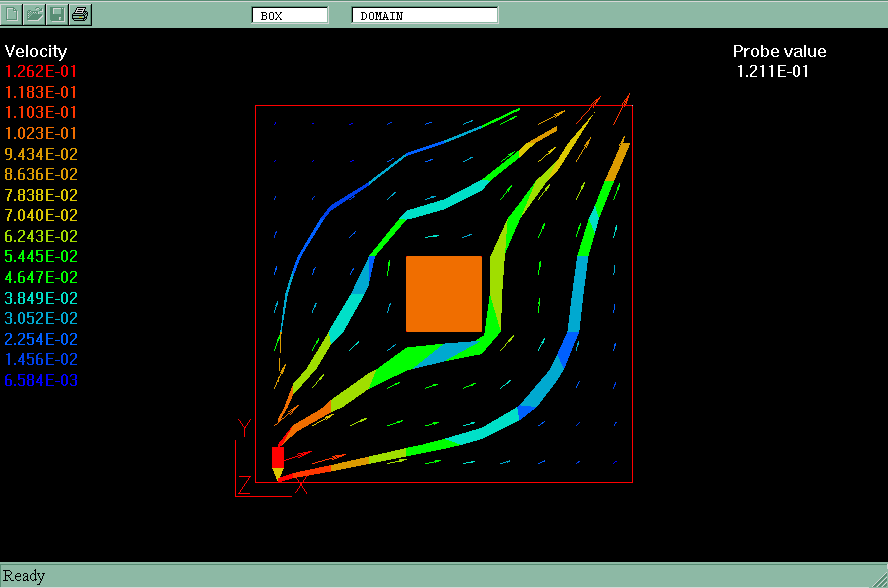Click the red X axis label
The image size is (888, 588).
click(301, 486)
